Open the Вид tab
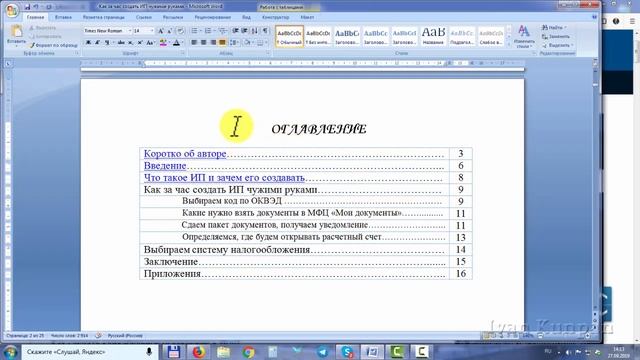The height and width of the screenshot is (360, 640). point(247,17)
